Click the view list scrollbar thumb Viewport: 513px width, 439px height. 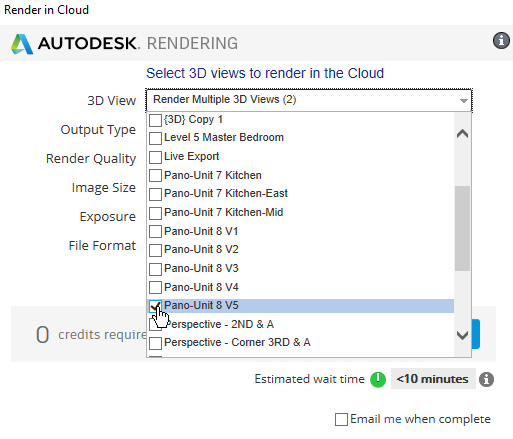point(462,229)
